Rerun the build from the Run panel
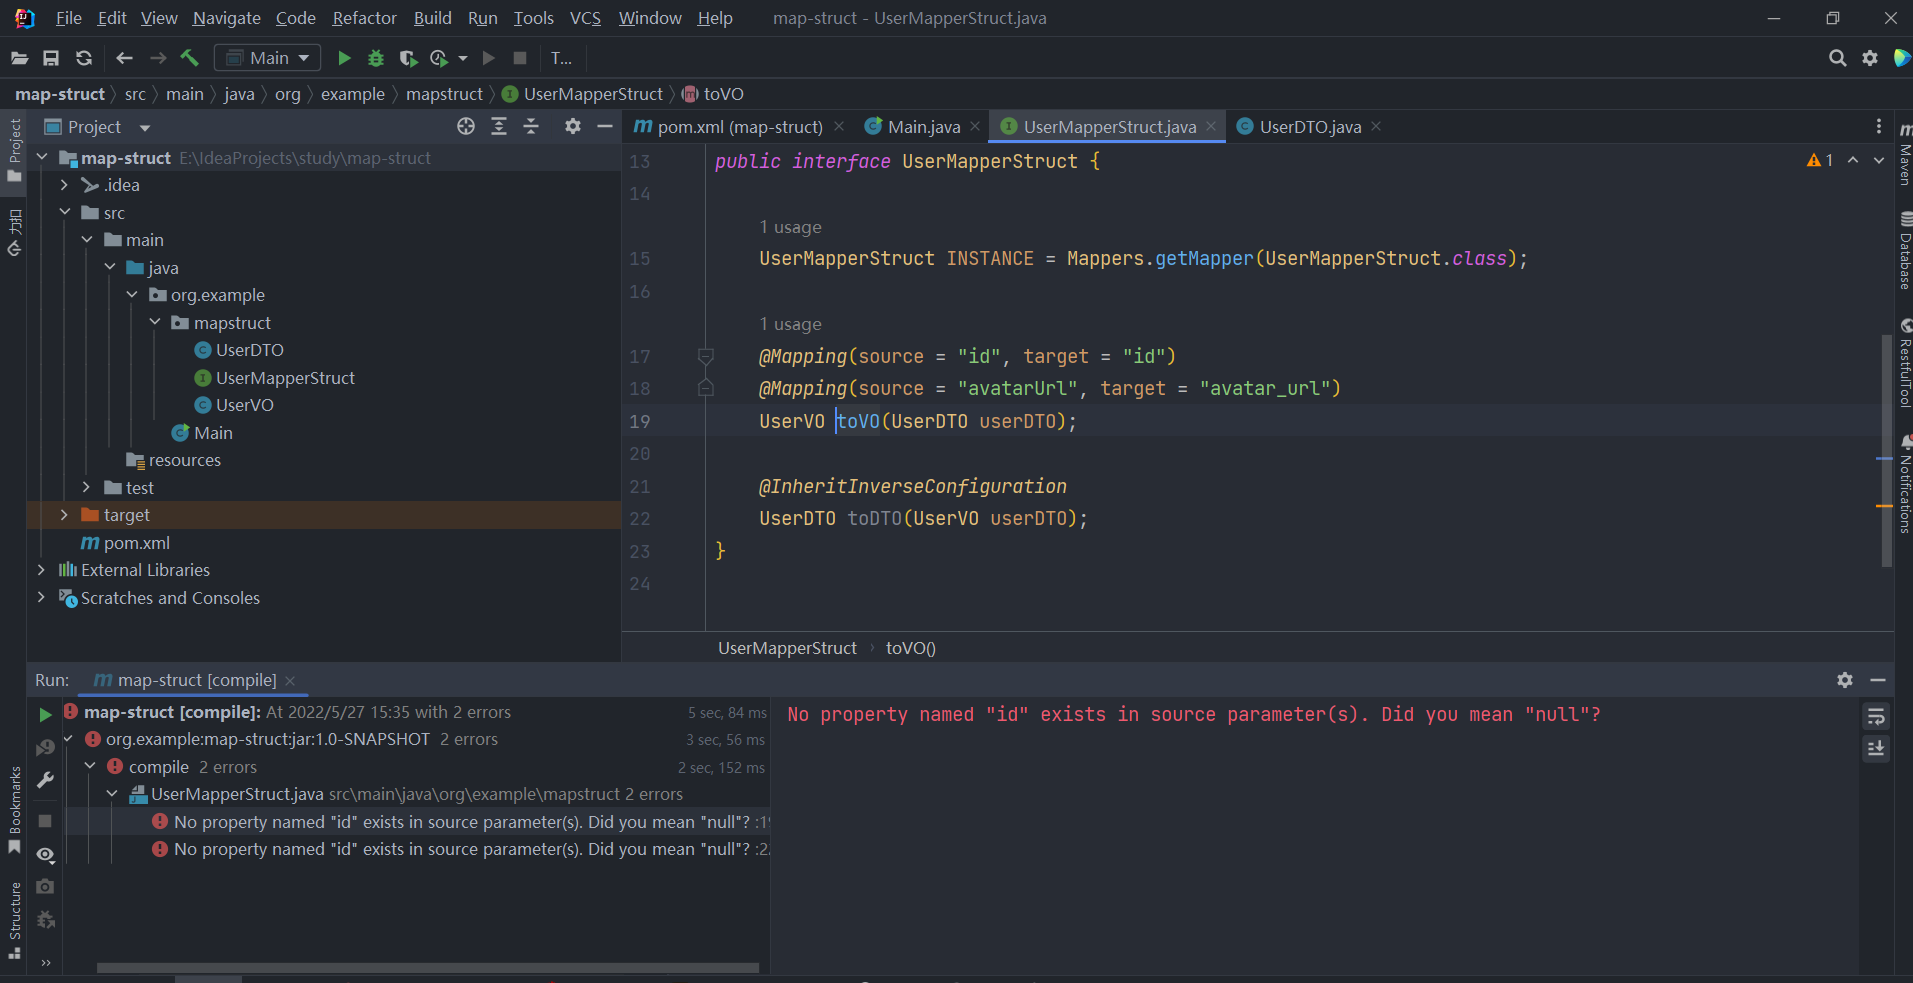The width and height of the screenshot is (1913, 983). tap(44, 713)
